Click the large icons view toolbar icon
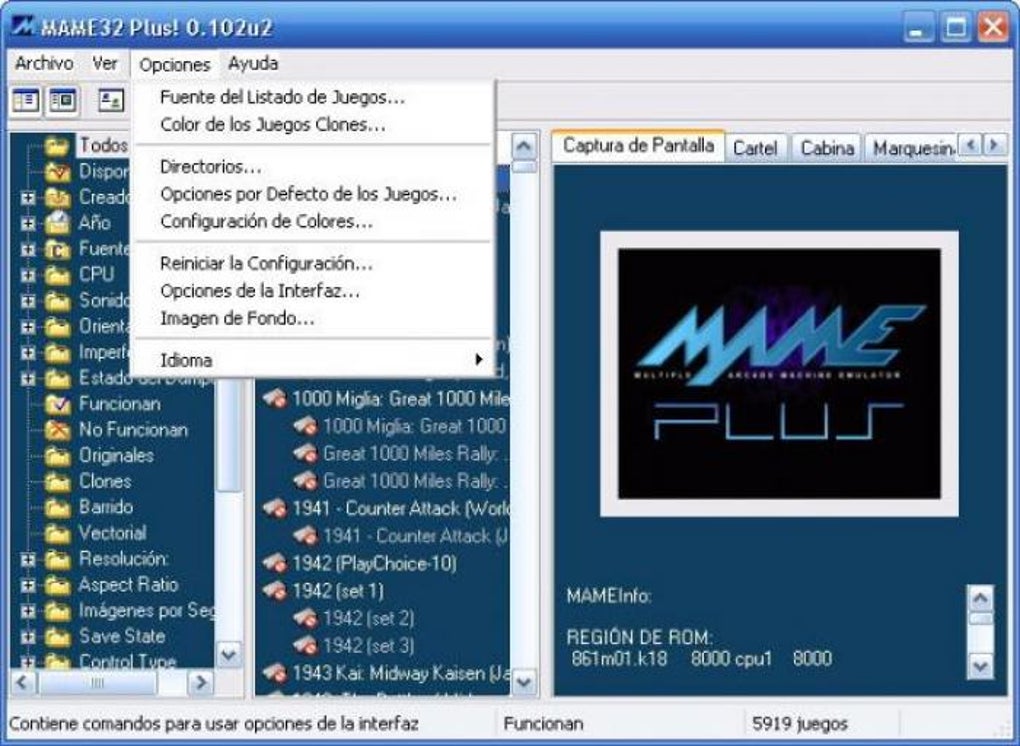 (111, 101)
